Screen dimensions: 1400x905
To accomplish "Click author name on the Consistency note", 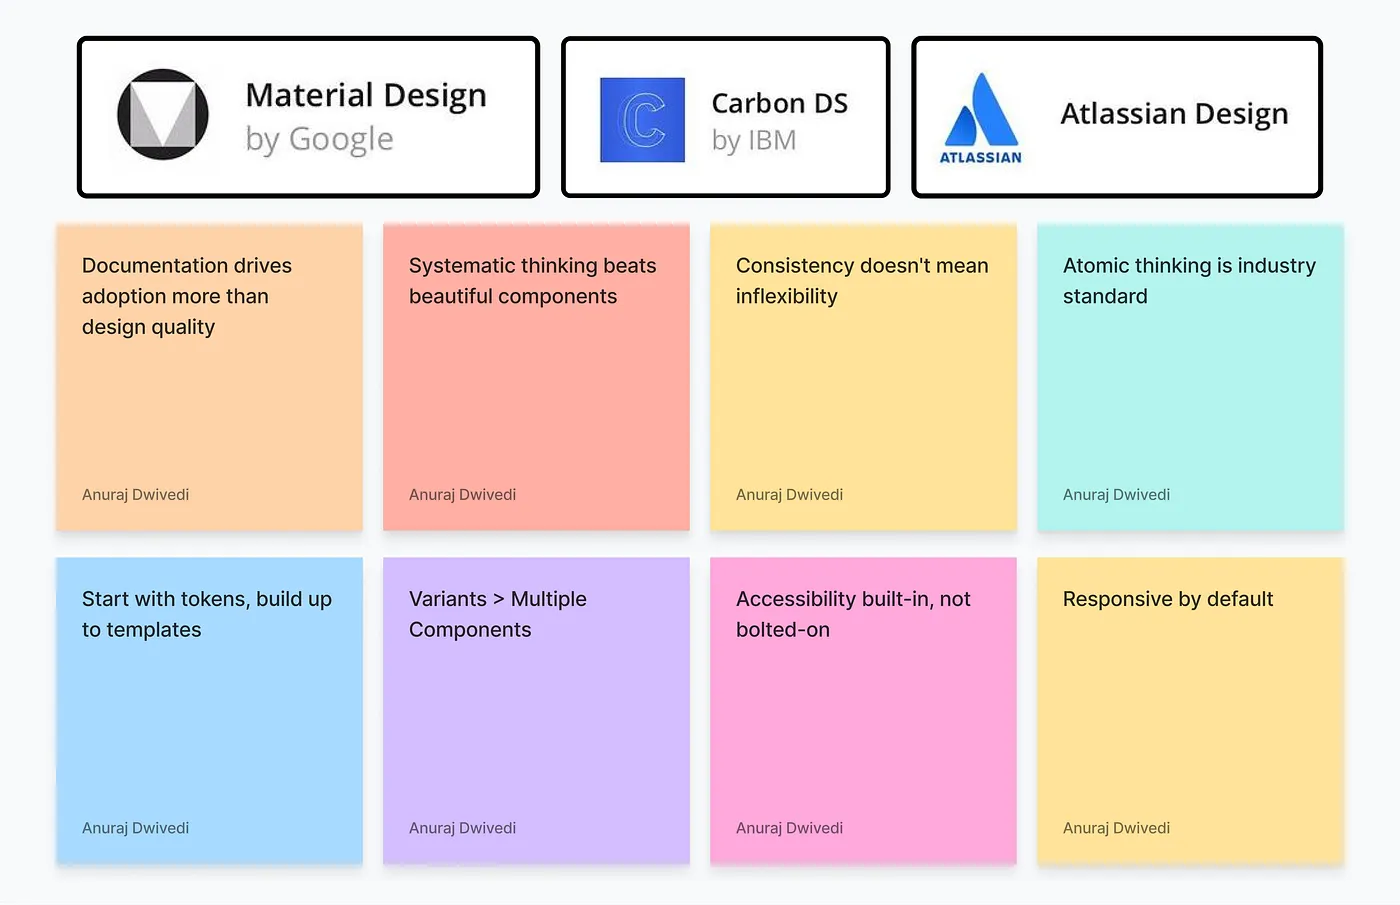I will pyautogui.click(x=790, y=495).
